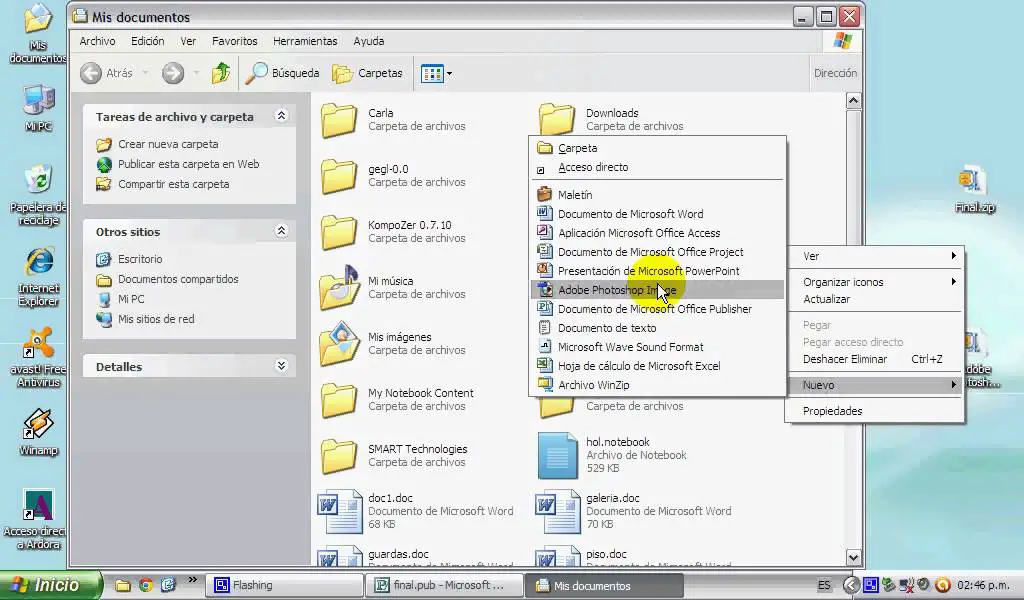Choose Presentación de Microsoft PowerPoint

[x=657, y=271]
